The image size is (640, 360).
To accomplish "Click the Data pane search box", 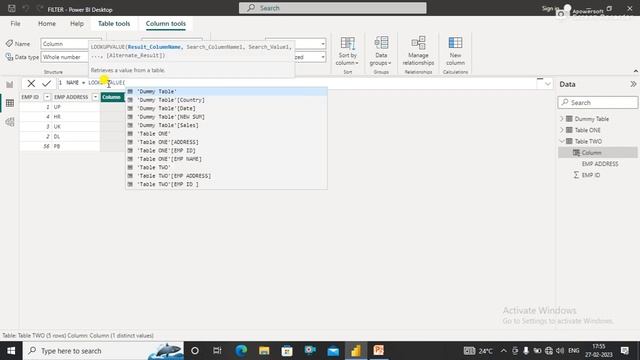I will (598, 102).
